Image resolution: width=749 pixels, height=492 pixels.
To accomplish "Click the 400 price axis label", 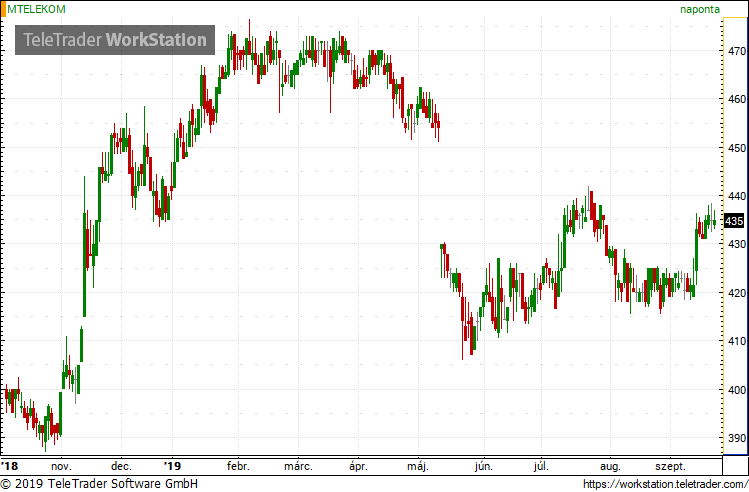I will 737,390.
